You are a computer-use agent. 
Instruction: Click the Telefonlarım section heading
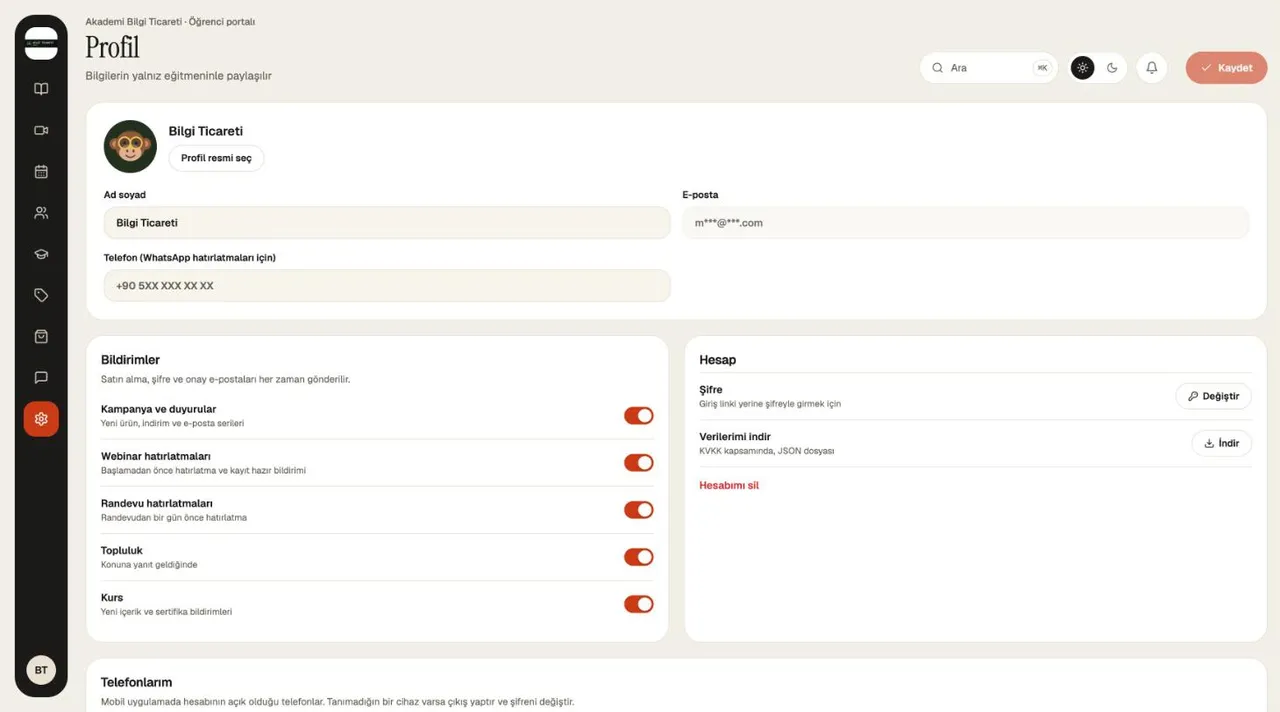[136, 682]
